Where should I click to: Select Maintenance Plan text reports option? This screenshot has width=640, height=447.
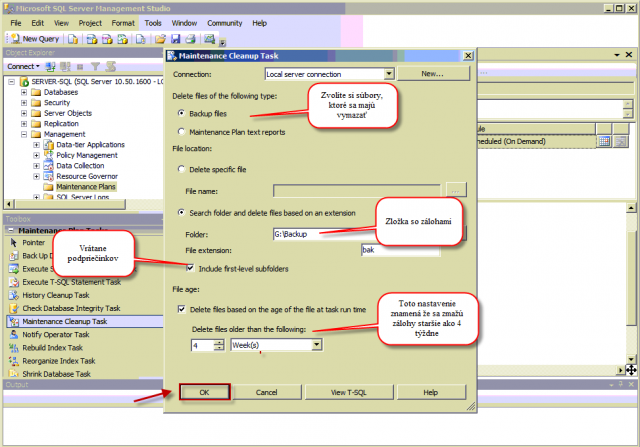tap(182, 131)
